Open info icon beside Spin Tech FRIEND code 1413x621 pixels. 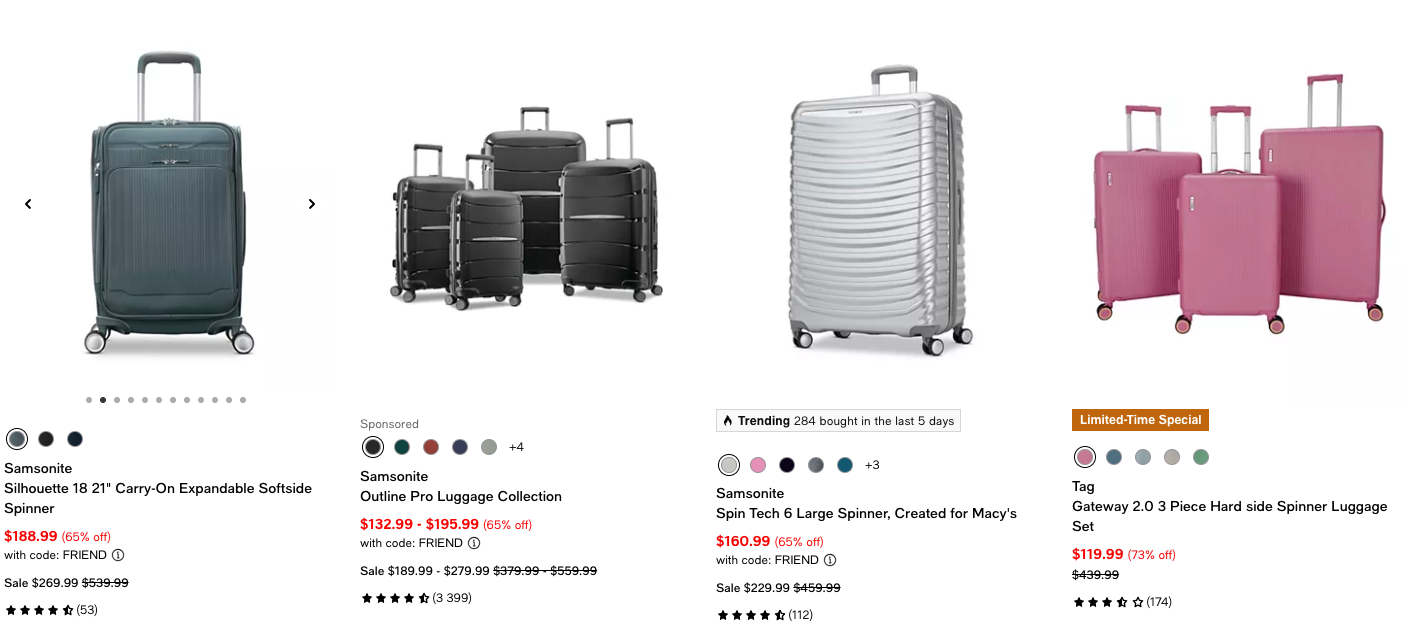(830, 560)
